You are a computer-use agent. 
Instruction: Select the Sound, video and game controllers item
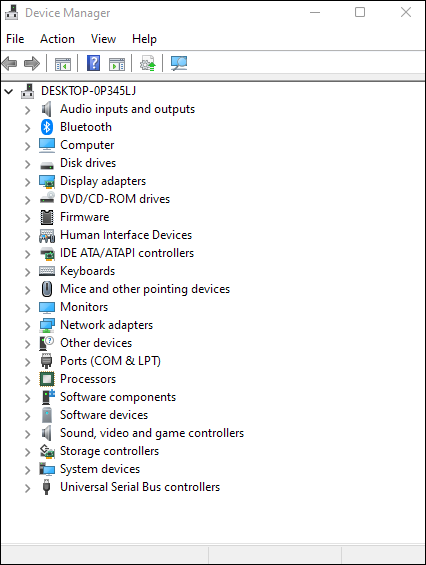point(152,433)
